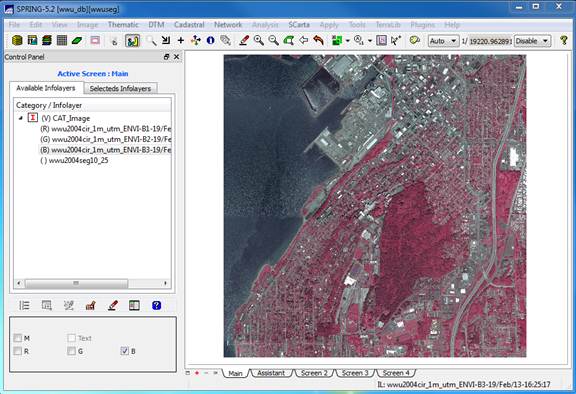Screen dimensions: 576x394
Task: Click the cursor with sparkles icon
Action: pos(396,40)
